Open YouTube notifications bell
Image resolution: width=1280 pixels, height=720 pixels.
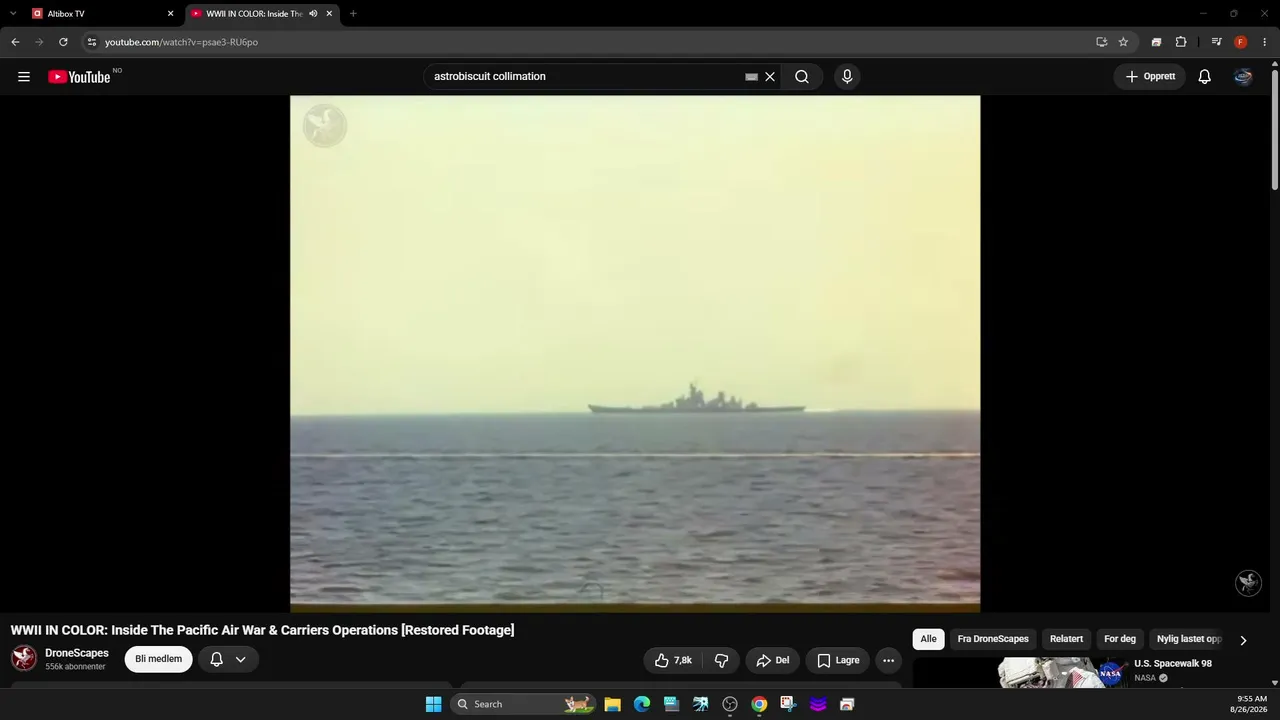click(1205, 77)
